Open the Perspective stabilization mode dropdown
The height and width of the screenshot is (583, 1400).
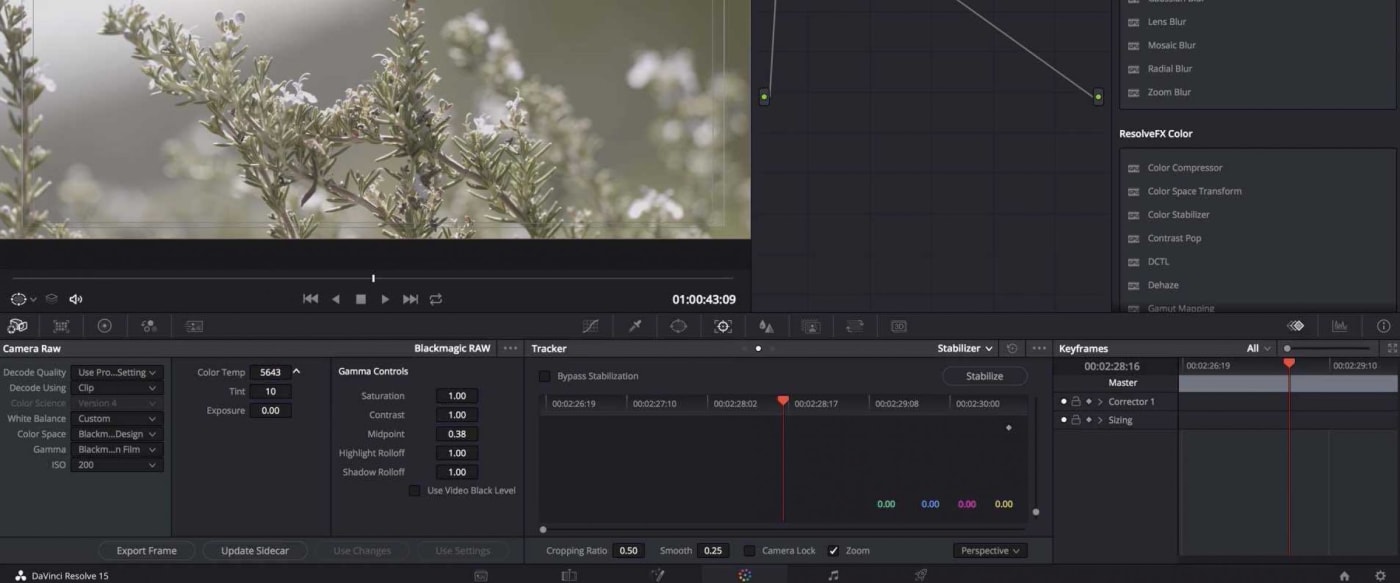point(989,551)
